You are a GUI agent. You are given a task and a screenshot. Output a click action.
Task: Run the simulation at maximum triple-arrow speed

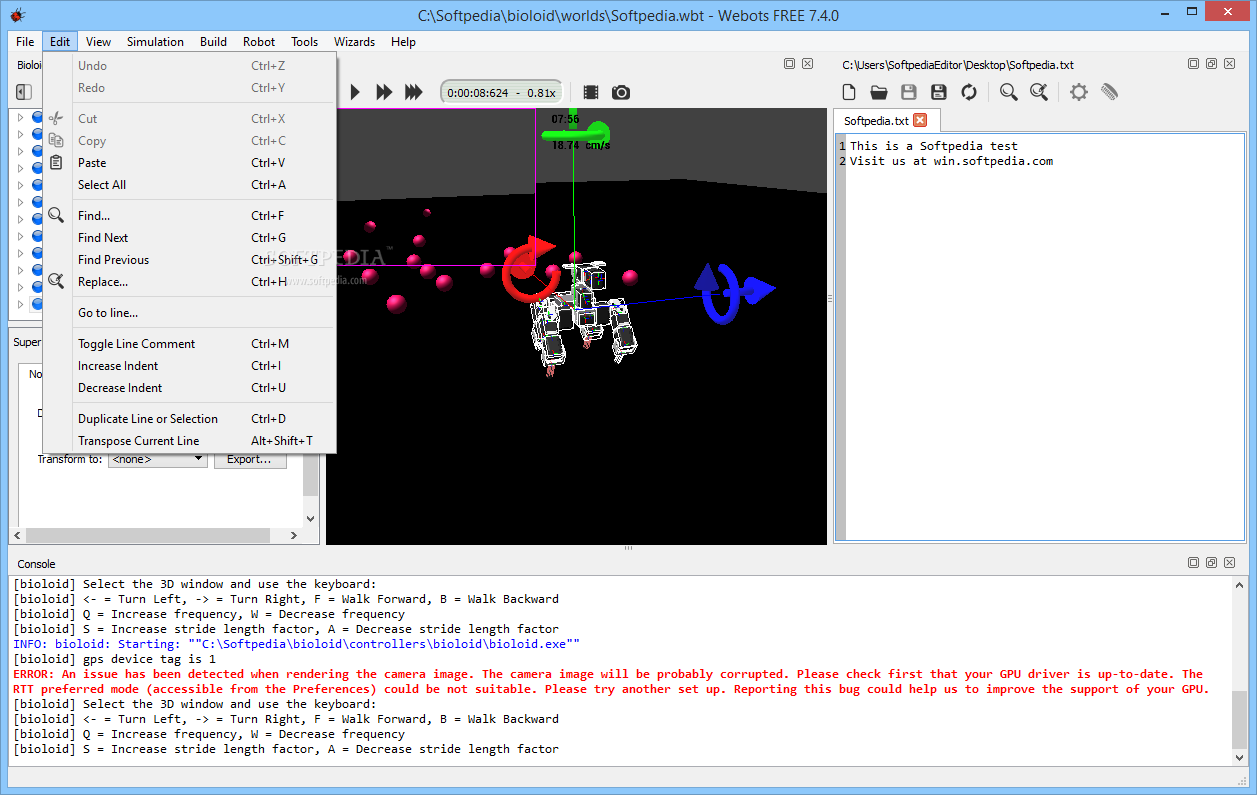point(414,92)
